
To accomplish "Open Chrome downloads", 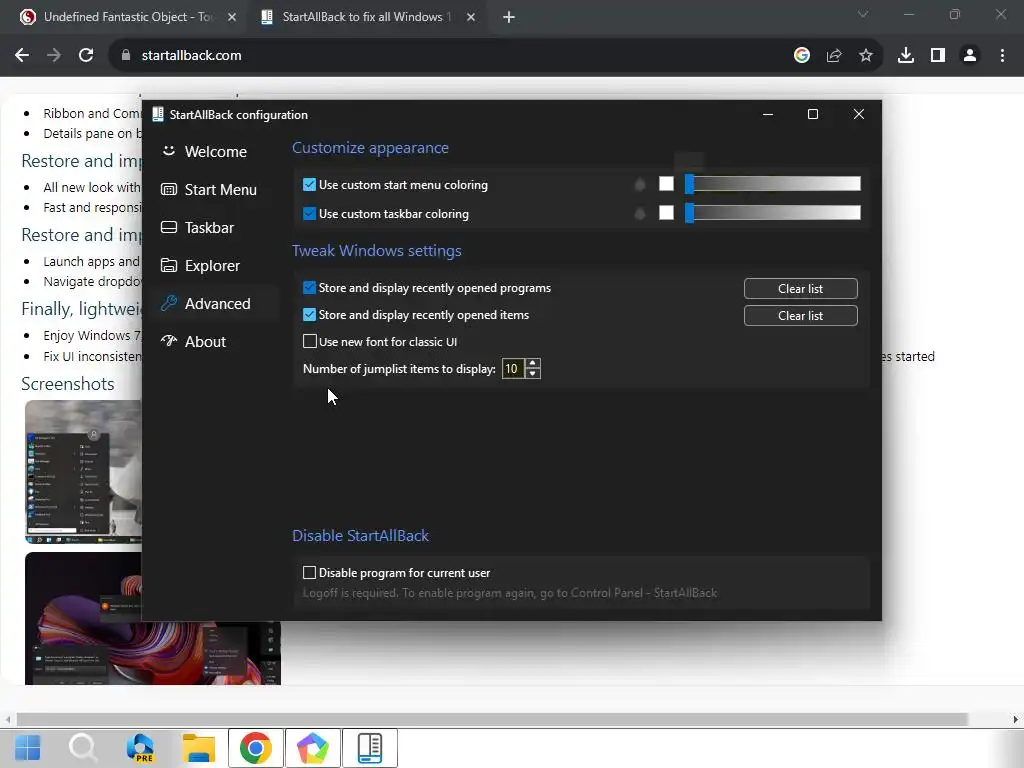I will (906, 56).
